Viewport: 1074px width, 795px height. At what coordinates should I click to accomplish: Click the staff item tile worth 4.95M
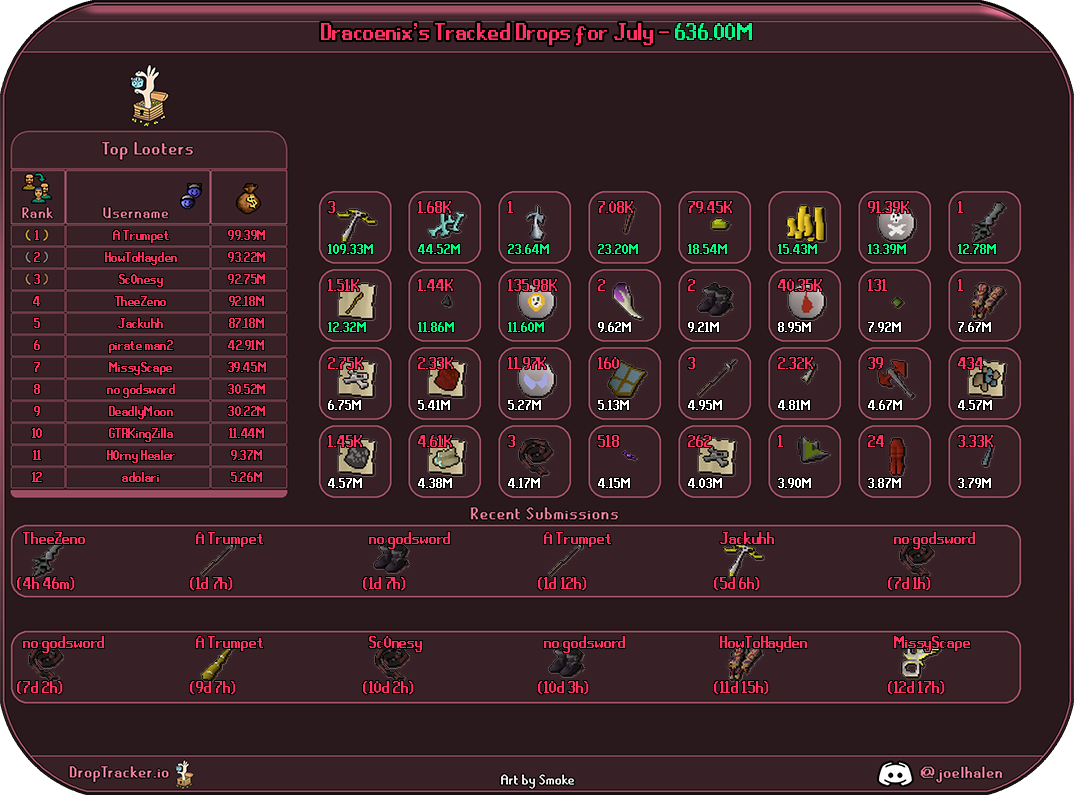click(x=714, y=383)
